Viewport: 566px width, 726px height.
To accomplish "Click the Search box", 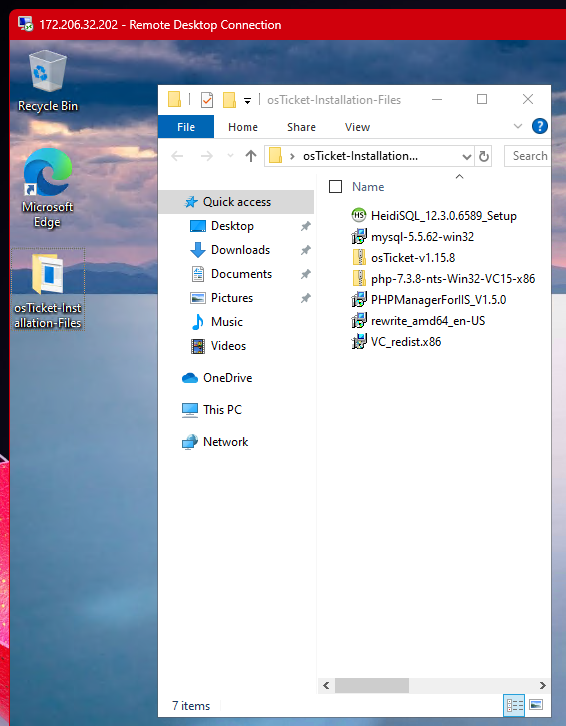I will click(528, 156).
